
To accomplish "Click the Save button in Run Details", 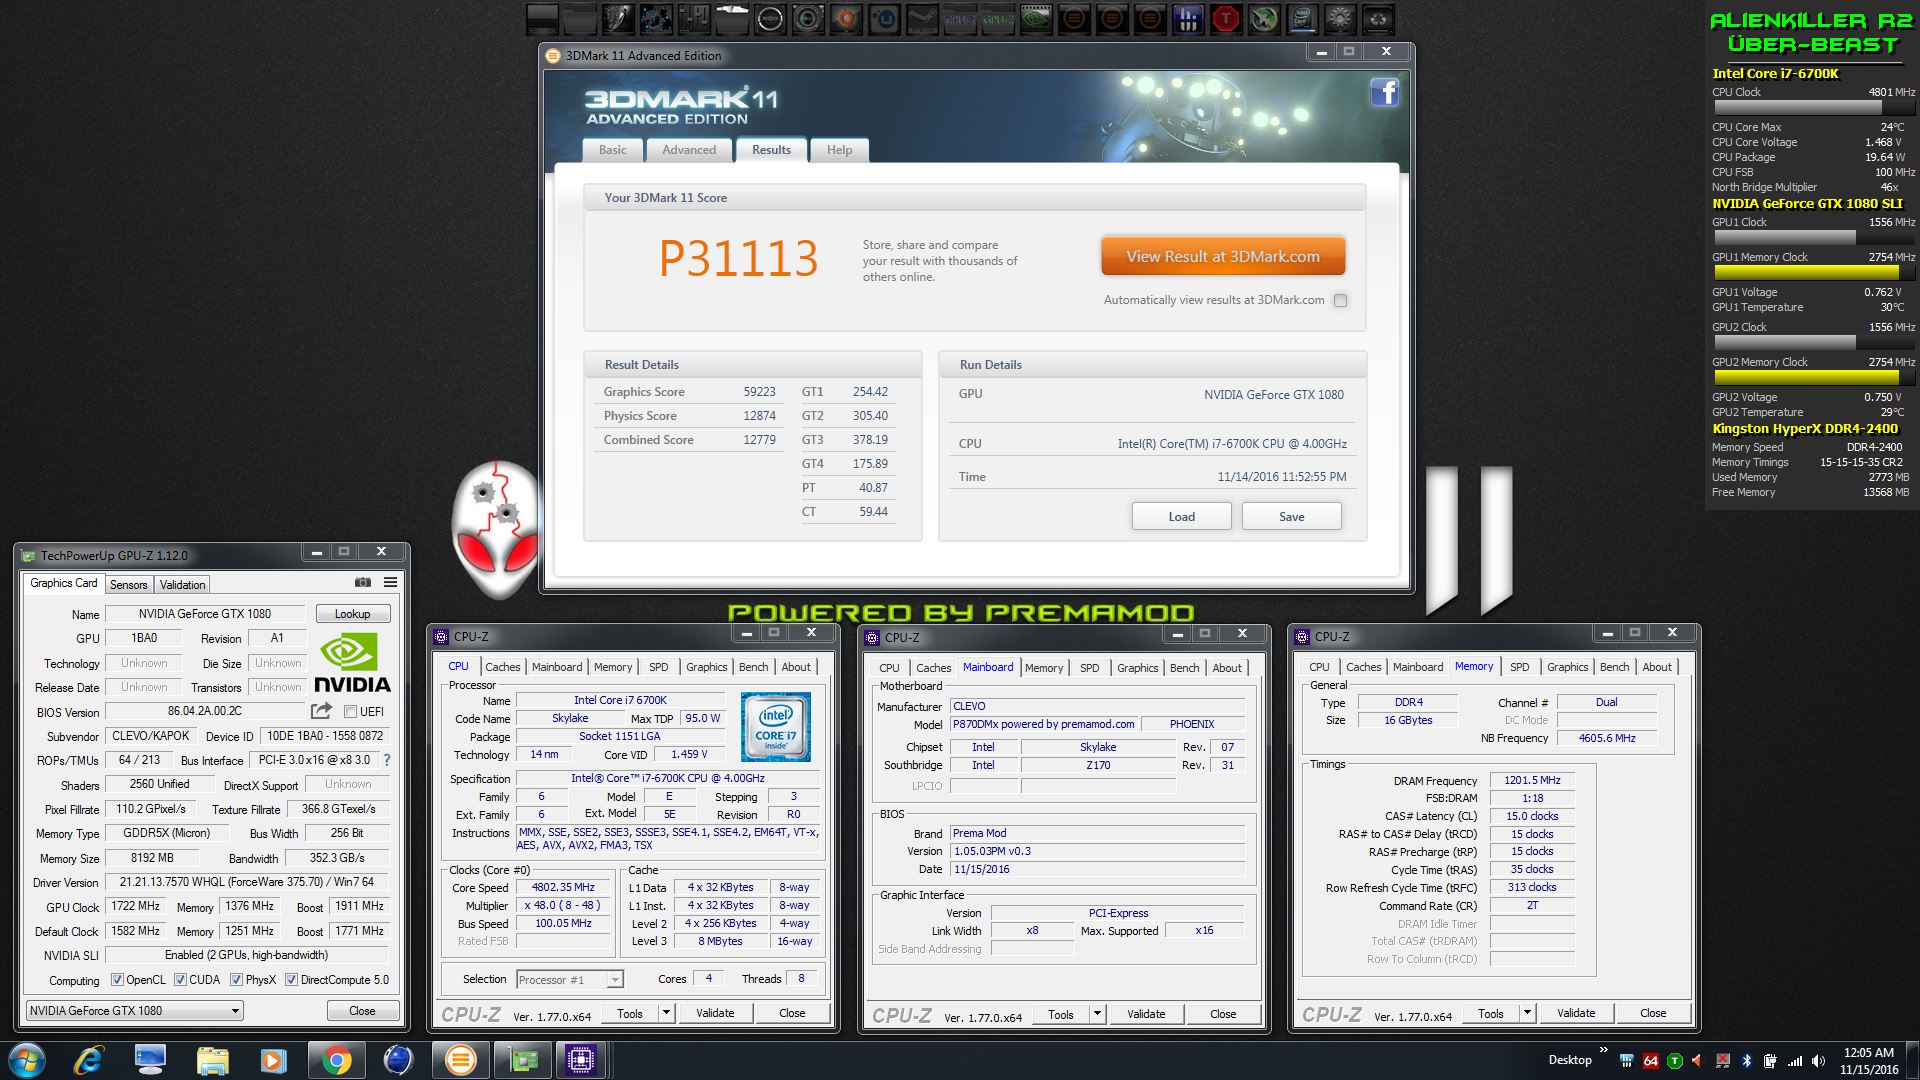I will pos(1292,517).
